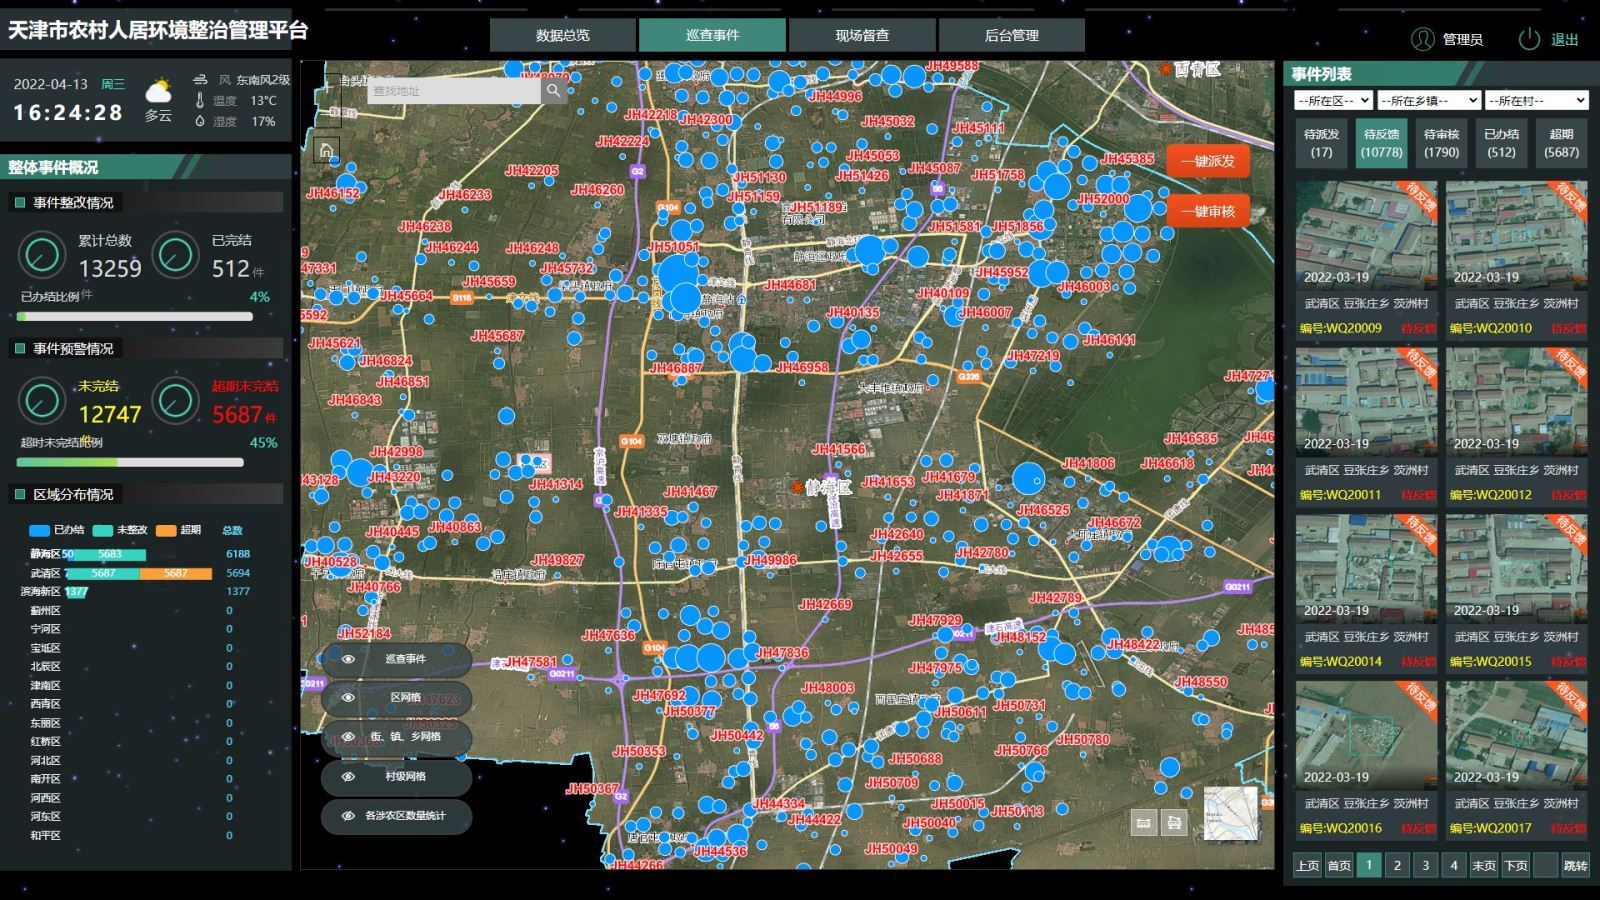Click the 超时未完结比例 progress bar

click(130, 462)
